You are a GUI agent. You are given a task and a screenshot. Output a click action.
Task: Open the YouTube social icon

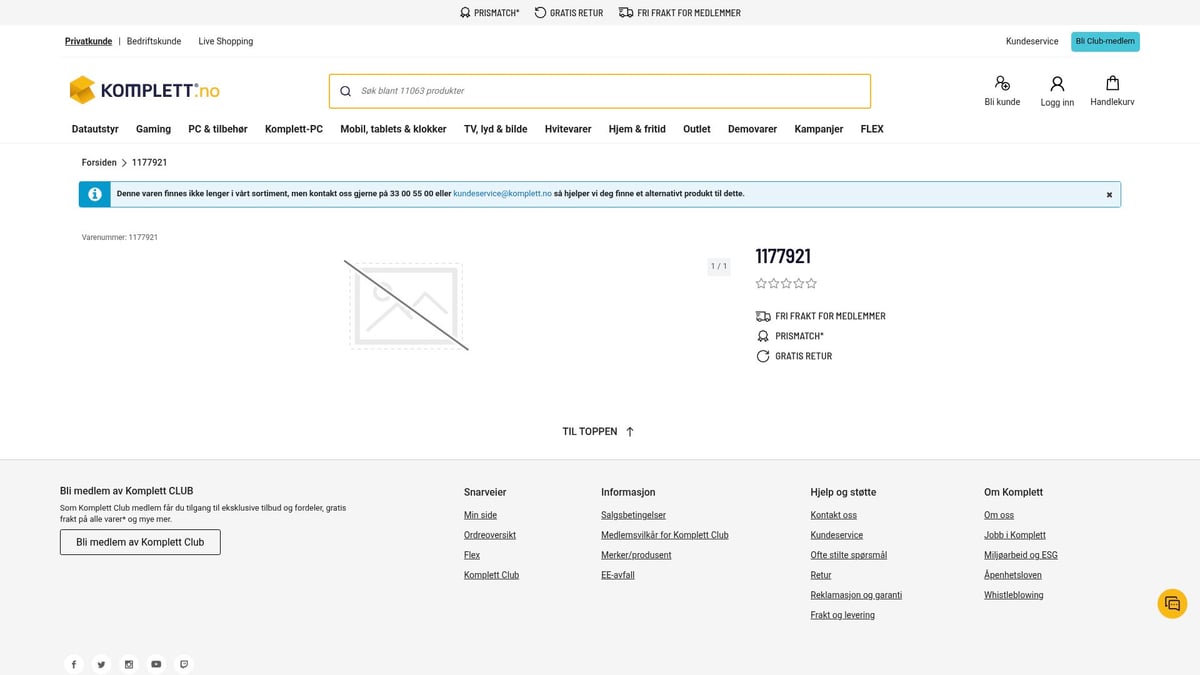(x=156, y=664)
